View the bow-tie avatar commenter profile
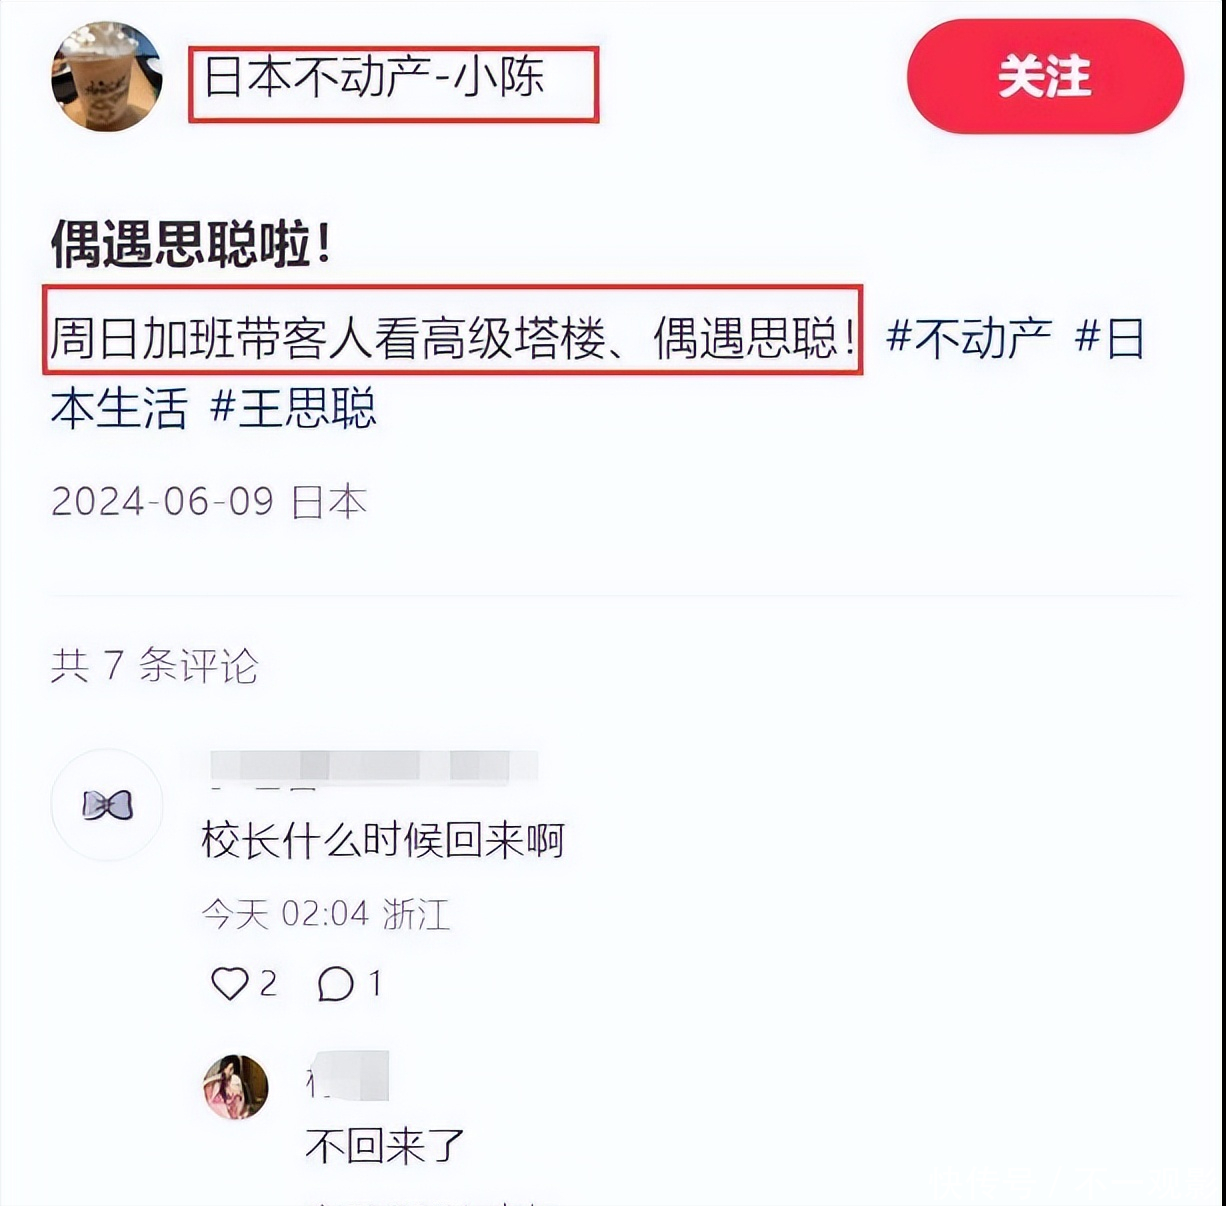The width and height of the screenshot is (1226, 1206). click(107, 805)
